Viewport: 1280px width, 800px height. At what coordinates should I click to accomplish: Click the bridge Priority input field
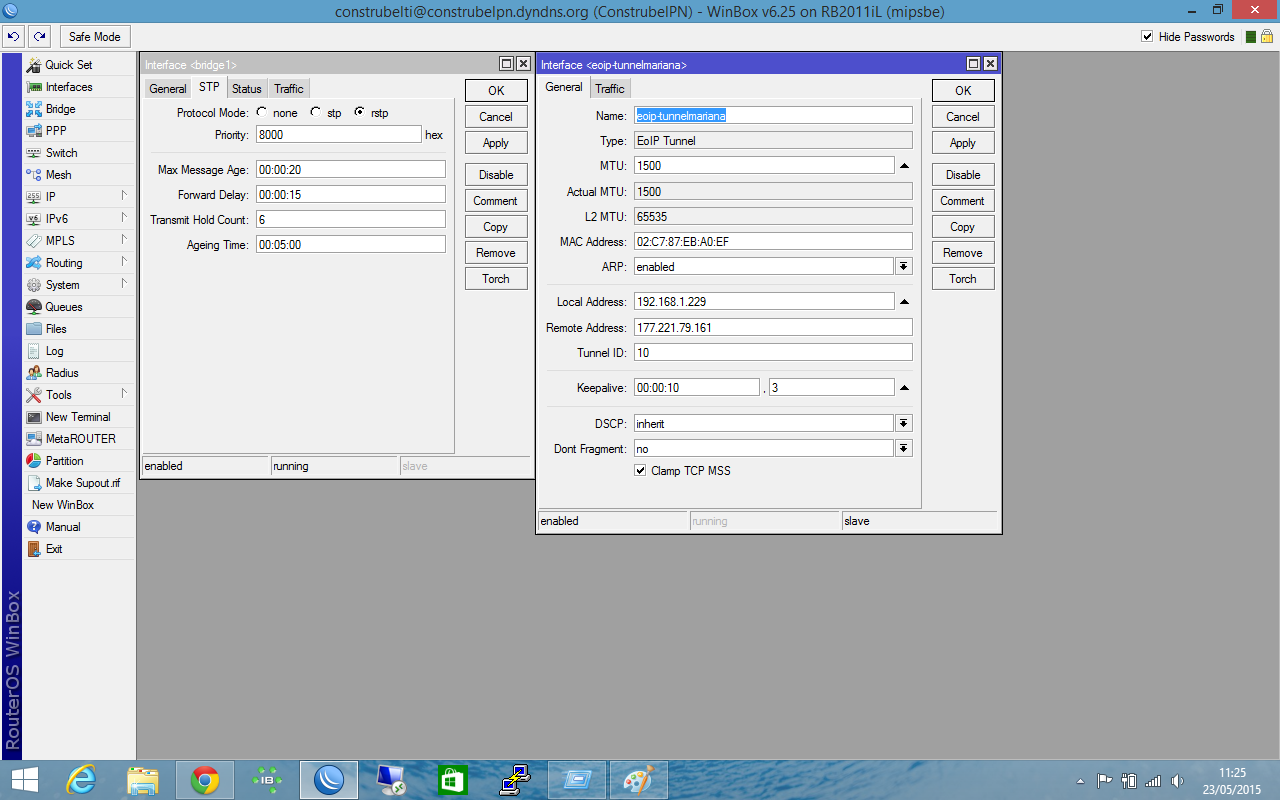point(339,134)
